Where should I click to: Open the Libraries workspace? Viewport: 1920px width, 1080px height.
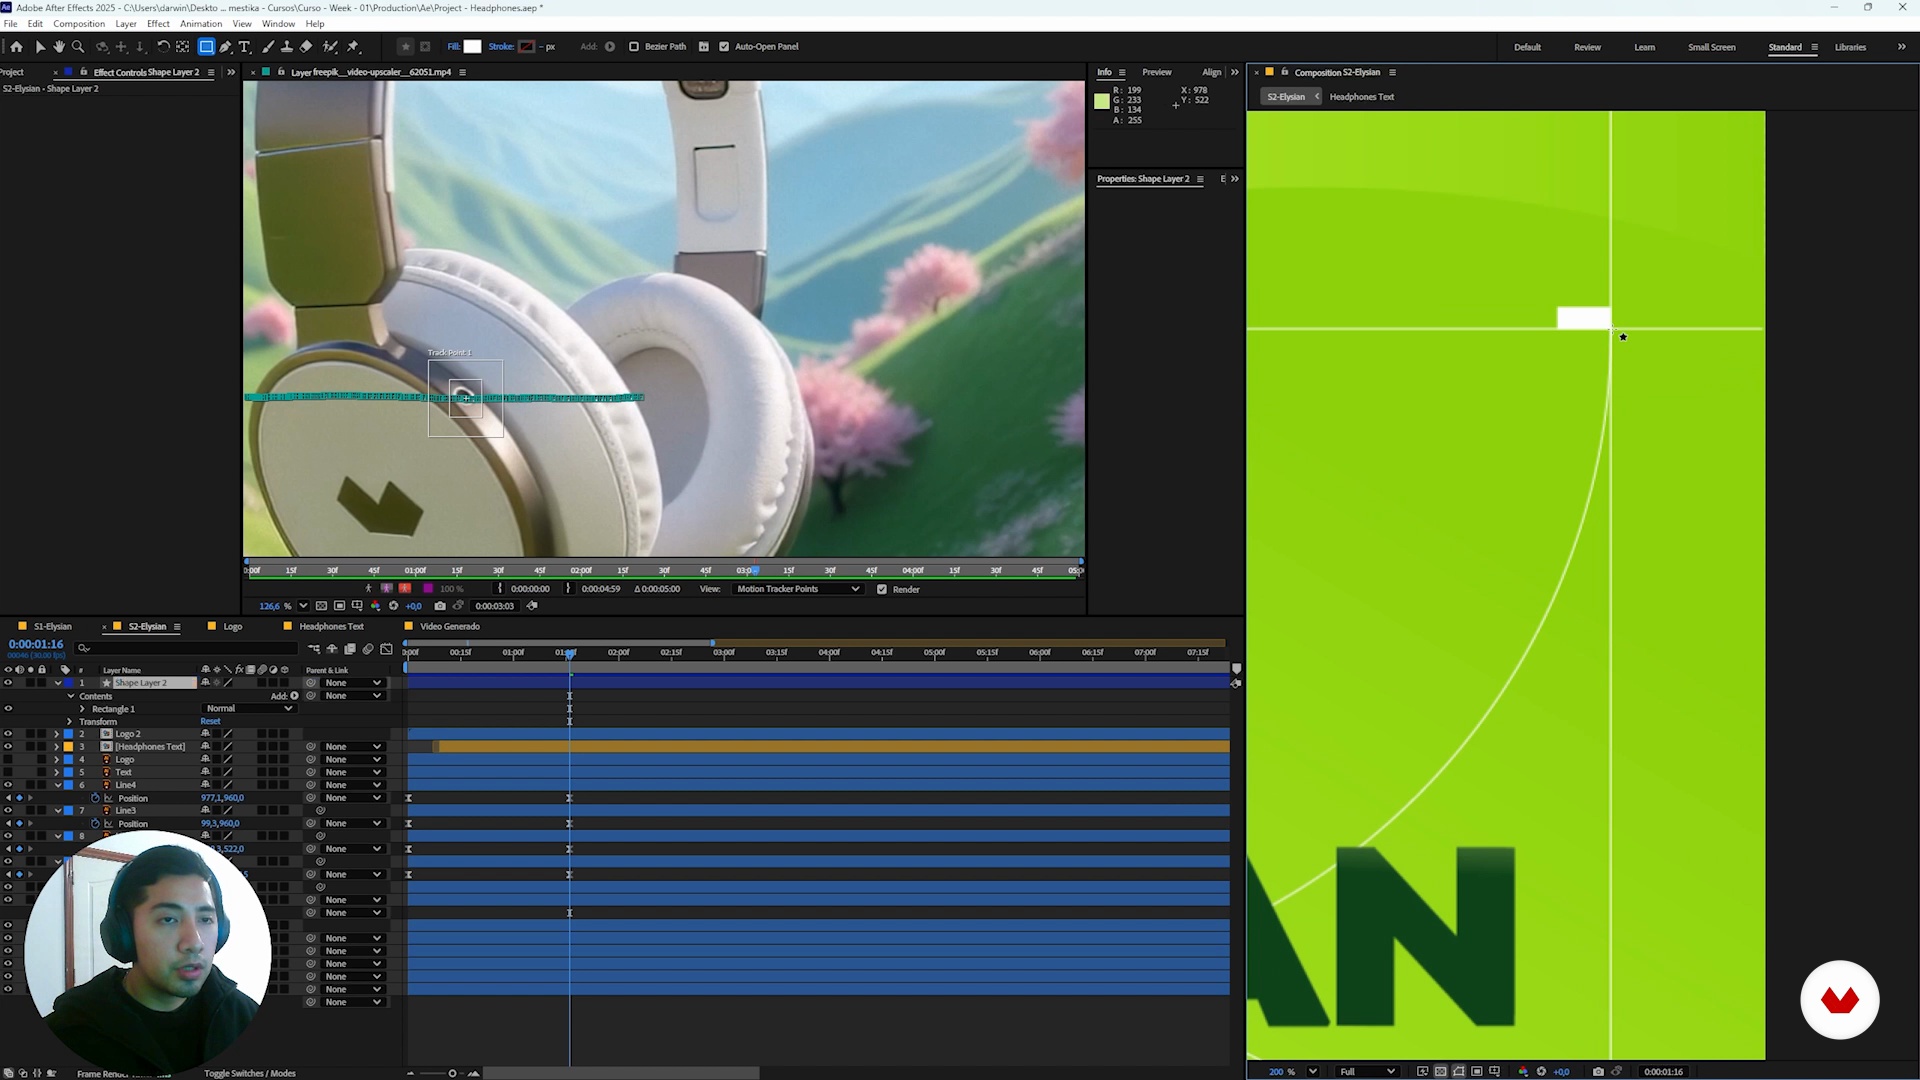coord(1850,48)
